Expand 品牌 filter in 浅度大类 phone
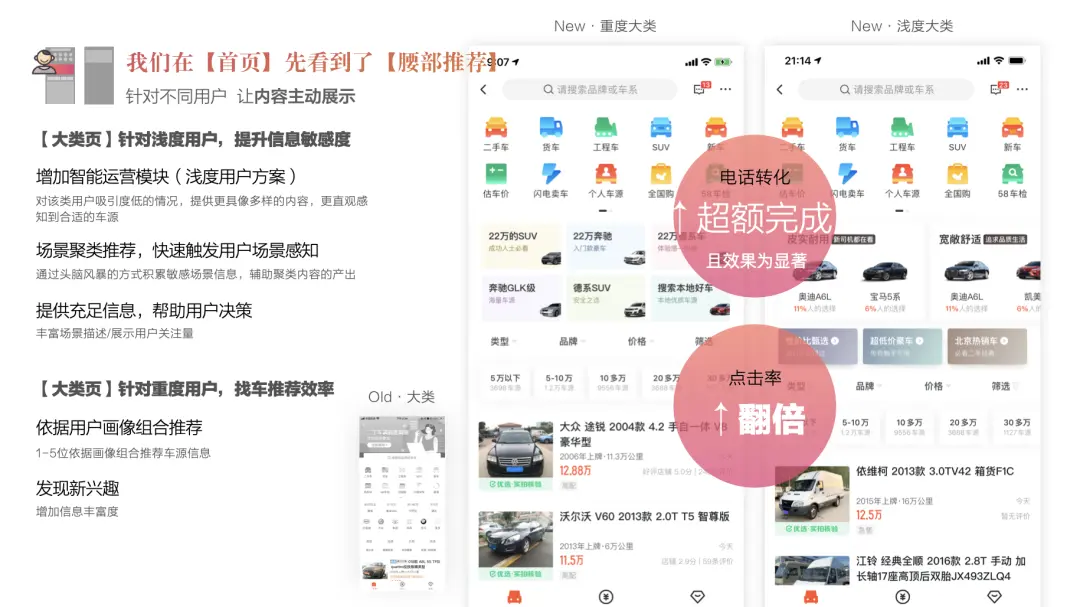 coord(869,386)
